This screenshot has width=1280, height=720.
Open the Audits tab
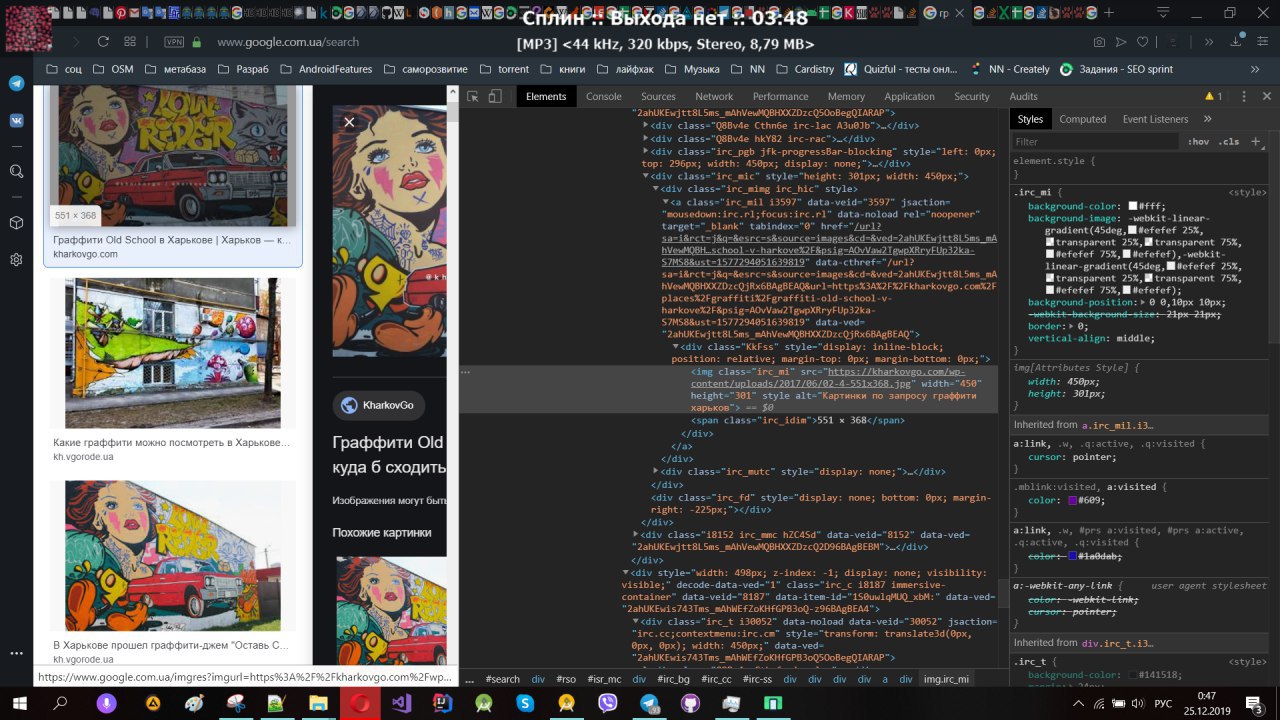tap(1023, 97)
